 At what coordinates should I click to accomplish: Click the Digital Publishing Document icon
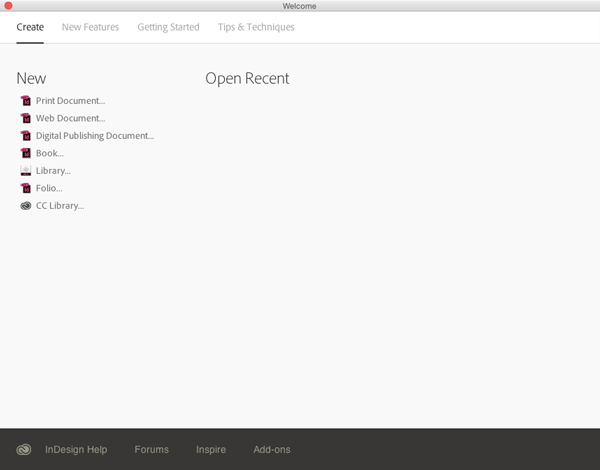[x=26, y=136]
